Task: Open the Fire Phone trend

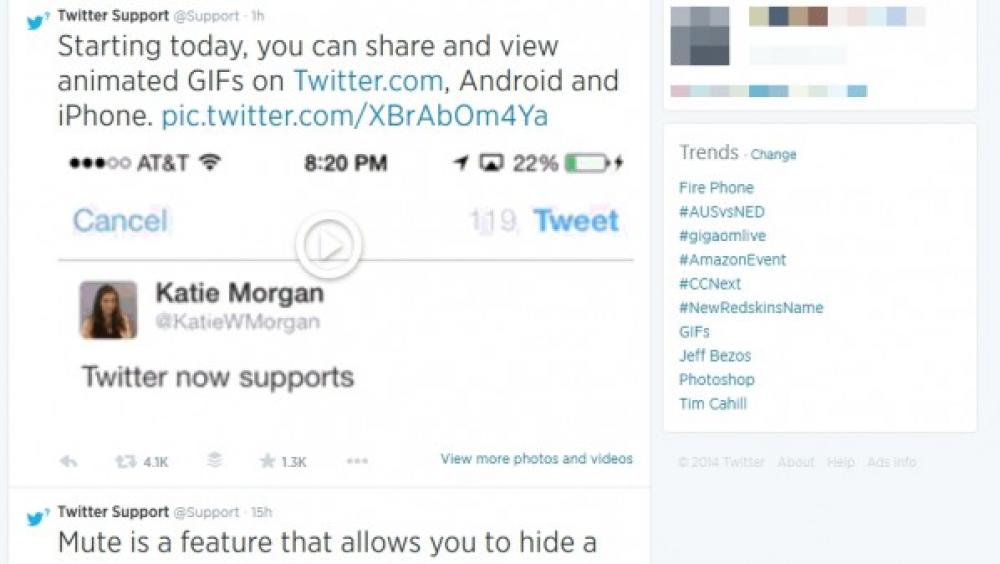Action: pyautogui.click(x=716, y=188)
